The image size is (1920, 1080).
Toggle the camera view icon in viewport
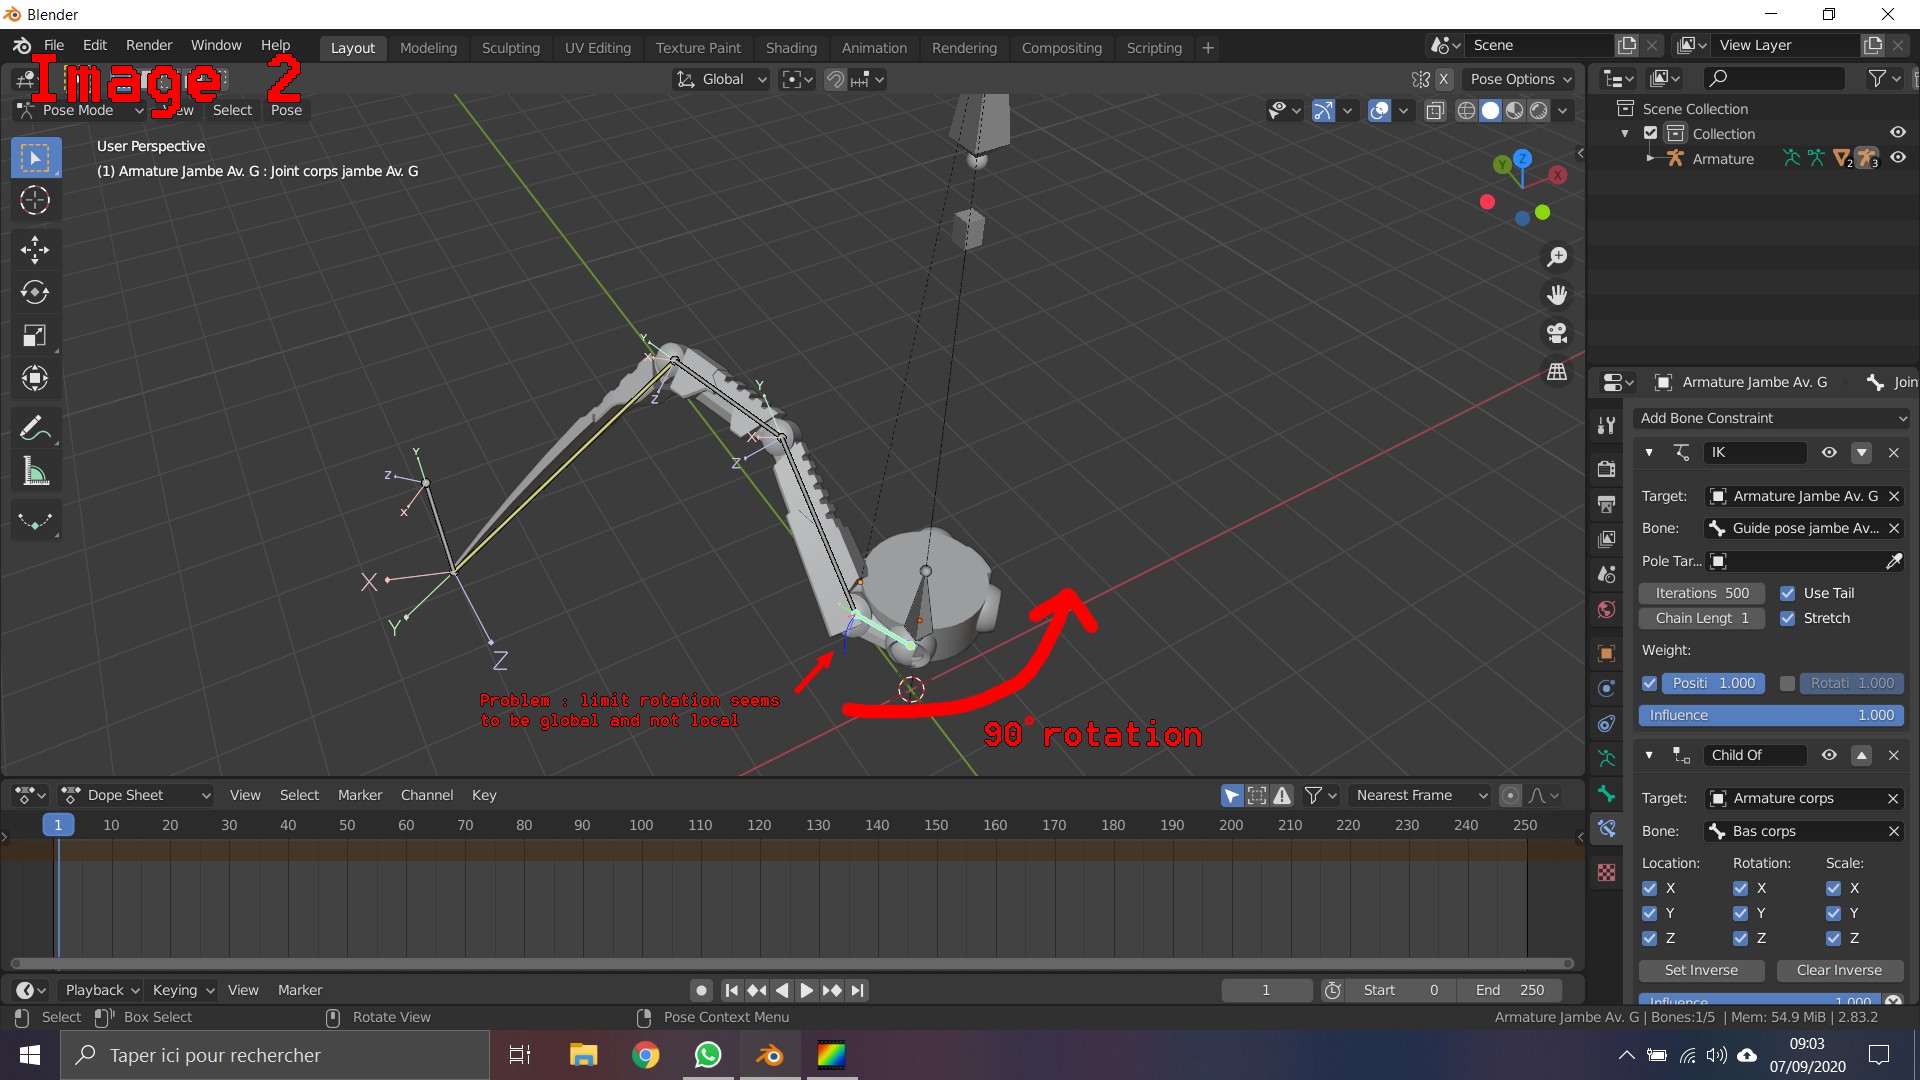coord(1557,333)
